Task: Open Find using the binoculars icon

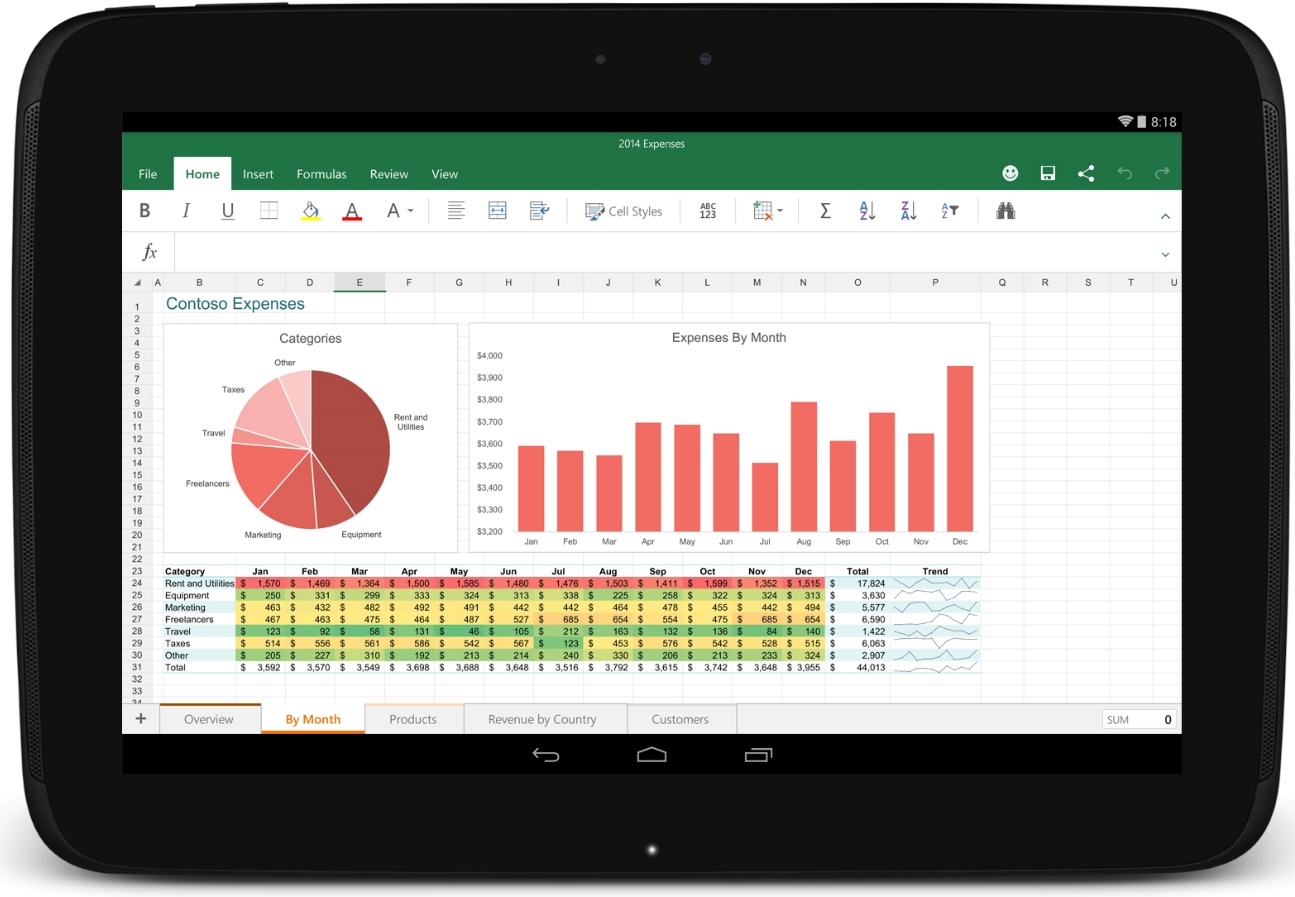Action: (1005, 210)
